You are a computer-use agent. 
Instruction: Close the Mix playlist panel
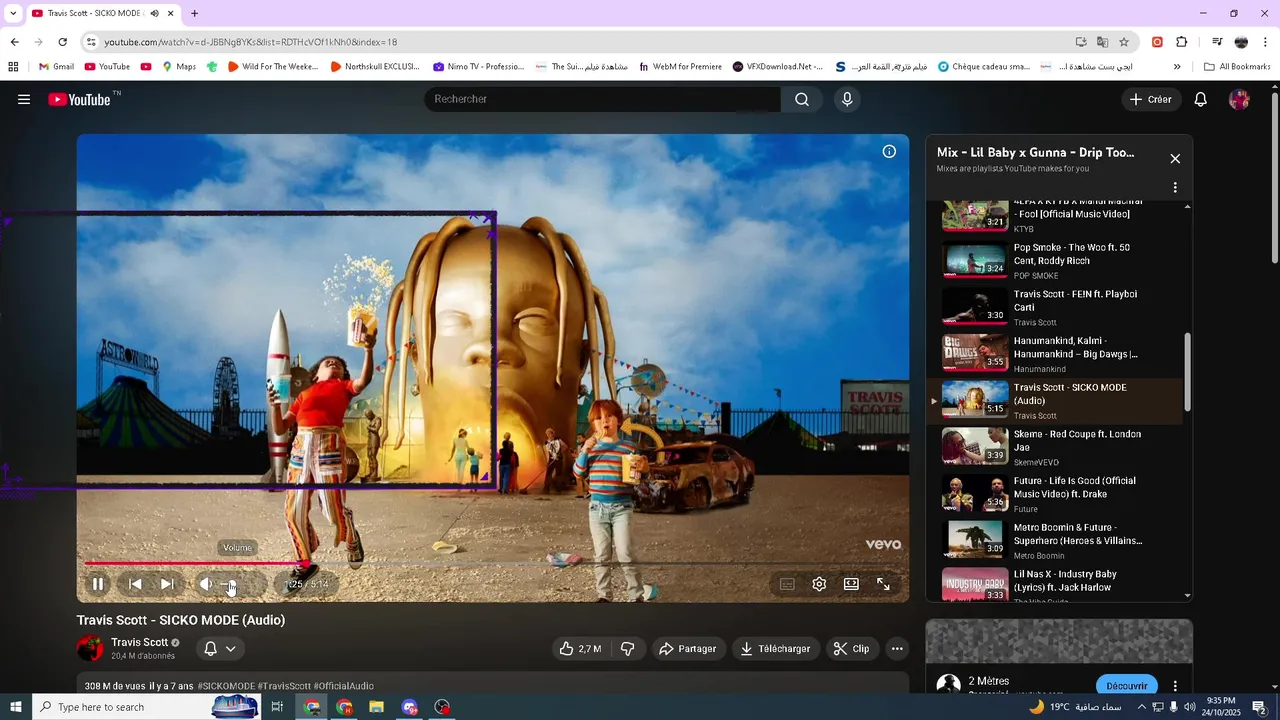click(x=1175, y=159)
